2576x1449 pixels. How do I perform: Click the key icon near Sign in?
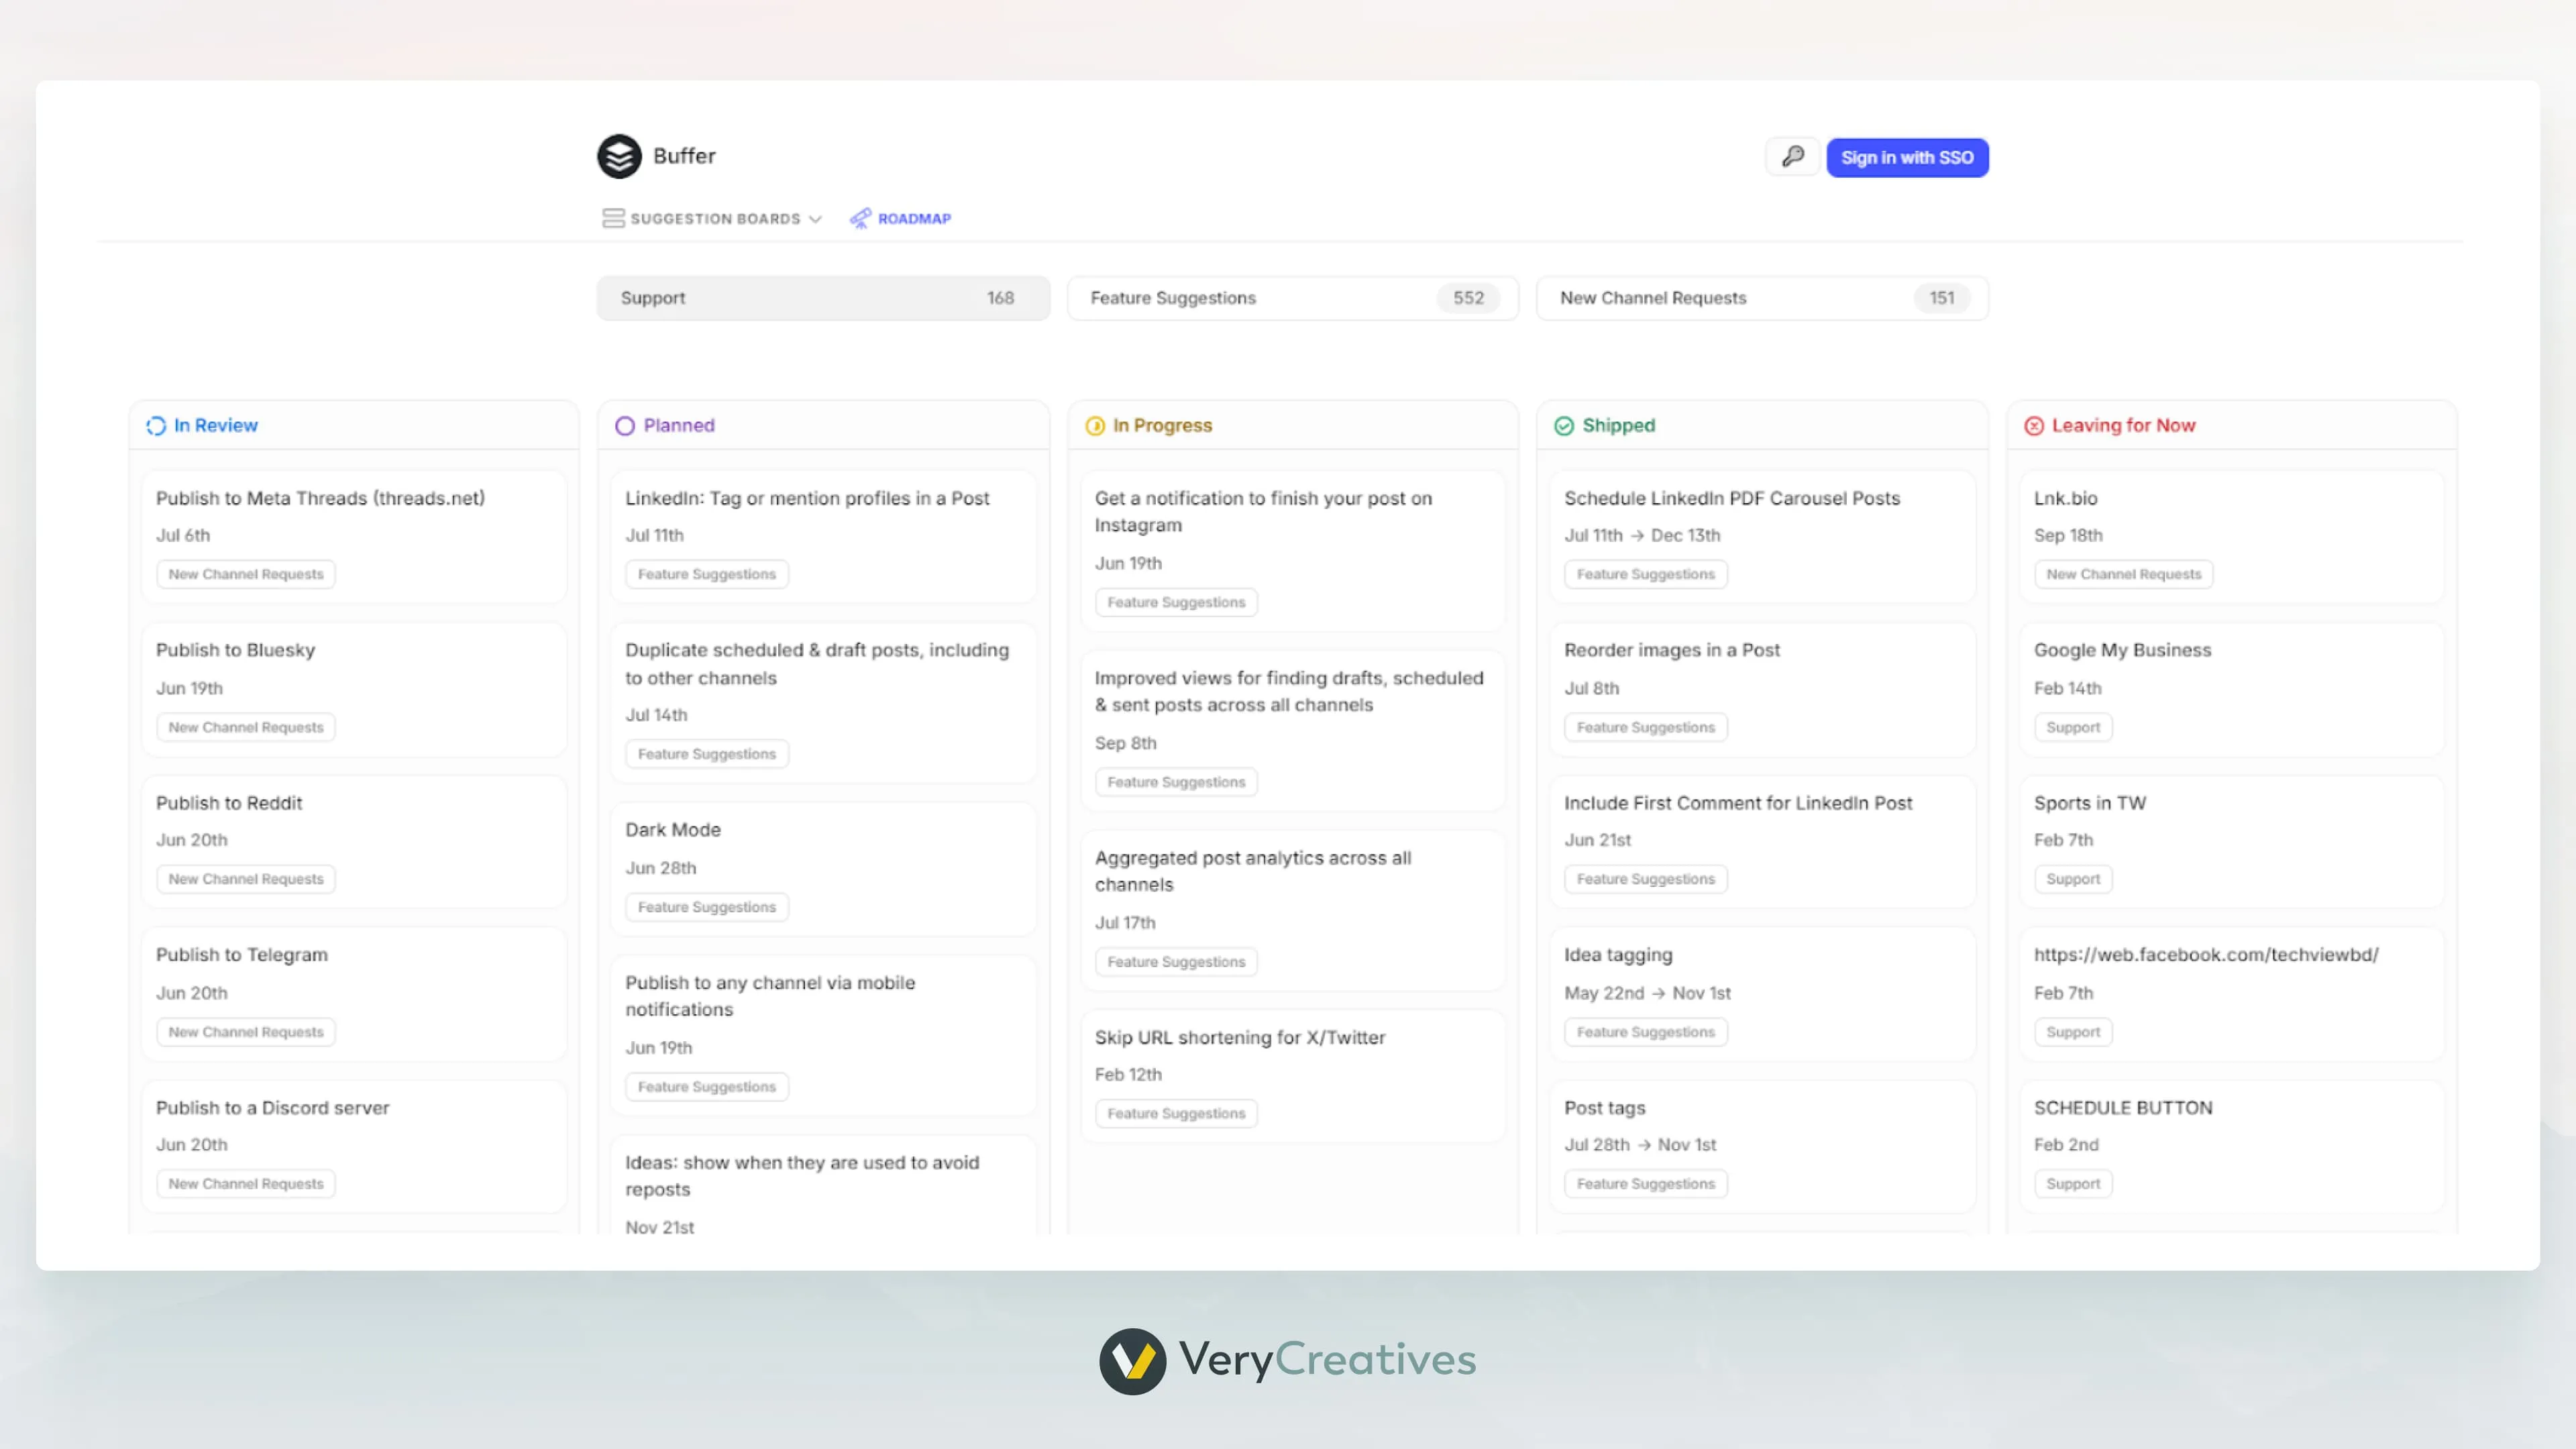pos(1792,156)
